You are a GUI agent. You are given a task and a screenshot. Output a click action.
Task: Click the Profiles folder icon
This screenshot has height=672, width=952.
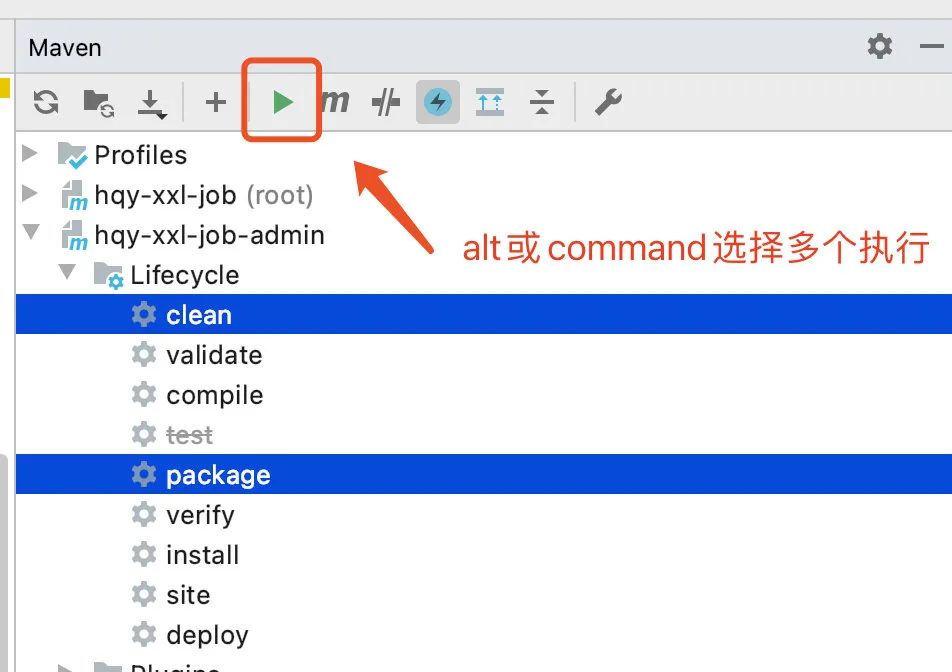coord(73,155)
